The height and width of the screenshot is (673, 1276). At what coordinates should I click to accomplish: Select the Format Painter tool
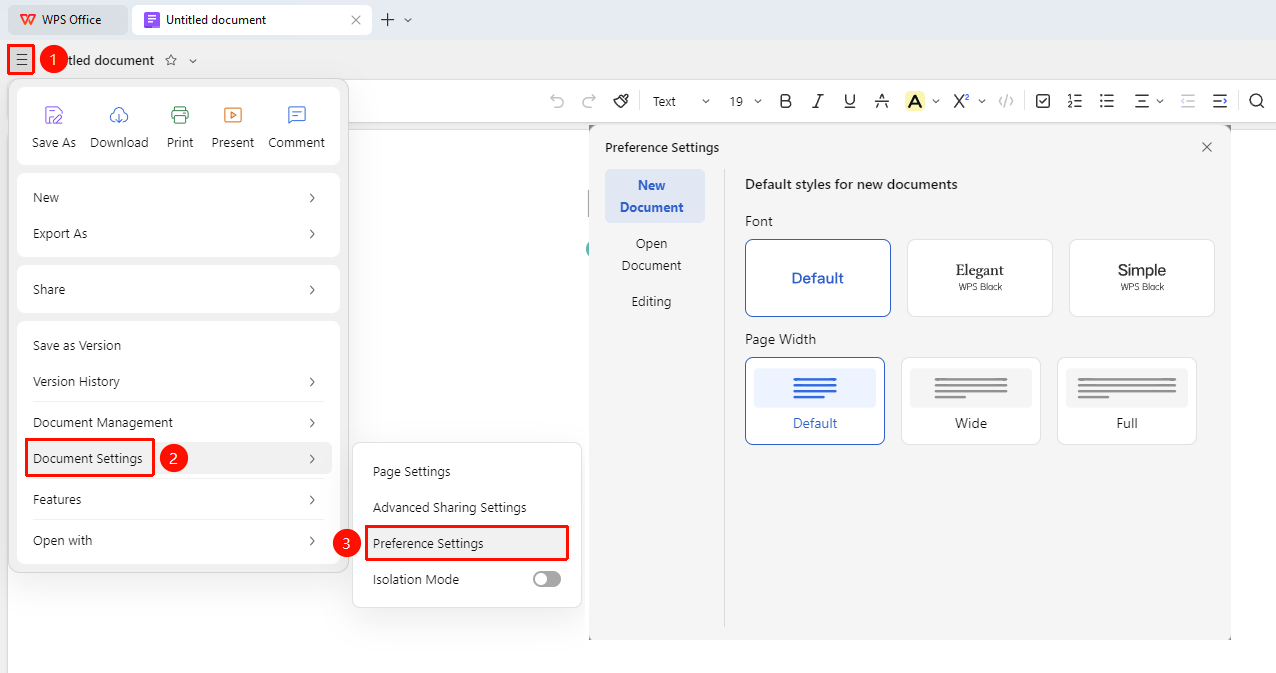click(x=621, y=101)
